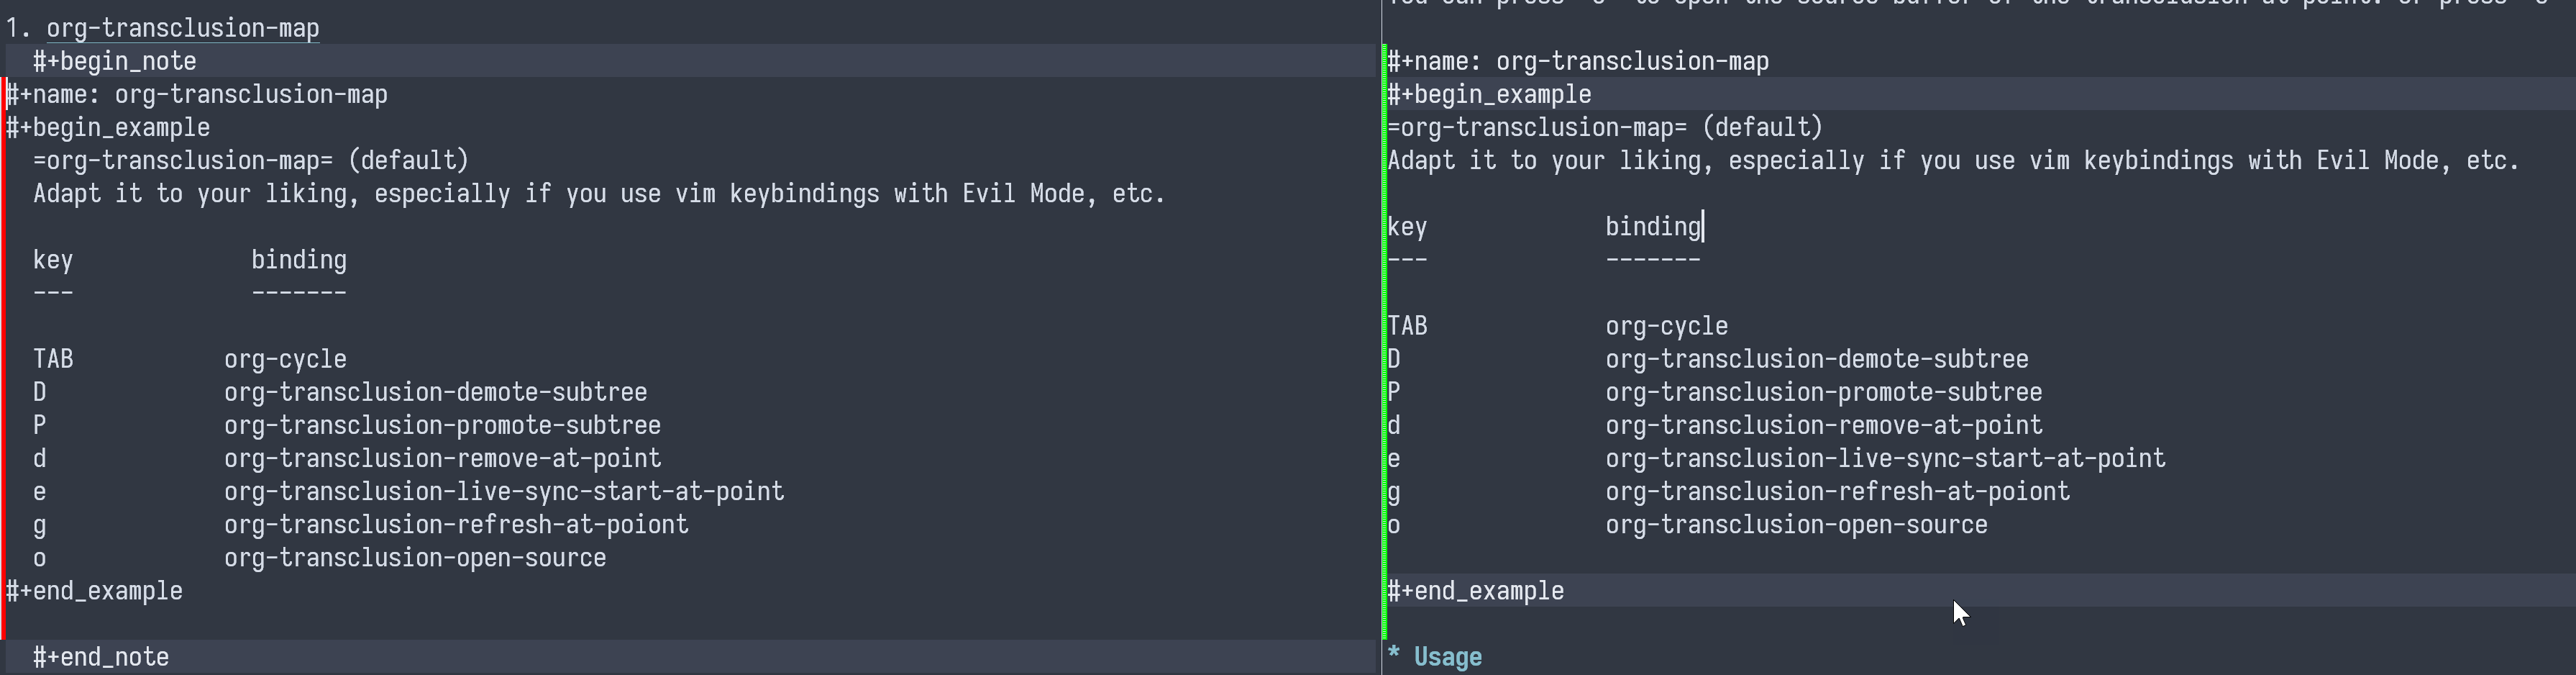
Task: Click "#+name: org-transclusion-map" in the left pane
Action: click(197, 95)
